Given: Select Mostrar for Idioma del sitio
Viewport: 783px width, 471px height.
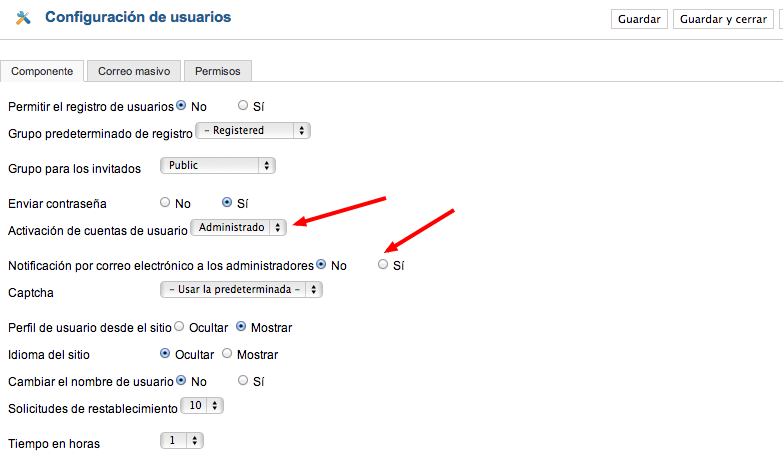Looking at the screenshot, I should [x=227, y=353].
